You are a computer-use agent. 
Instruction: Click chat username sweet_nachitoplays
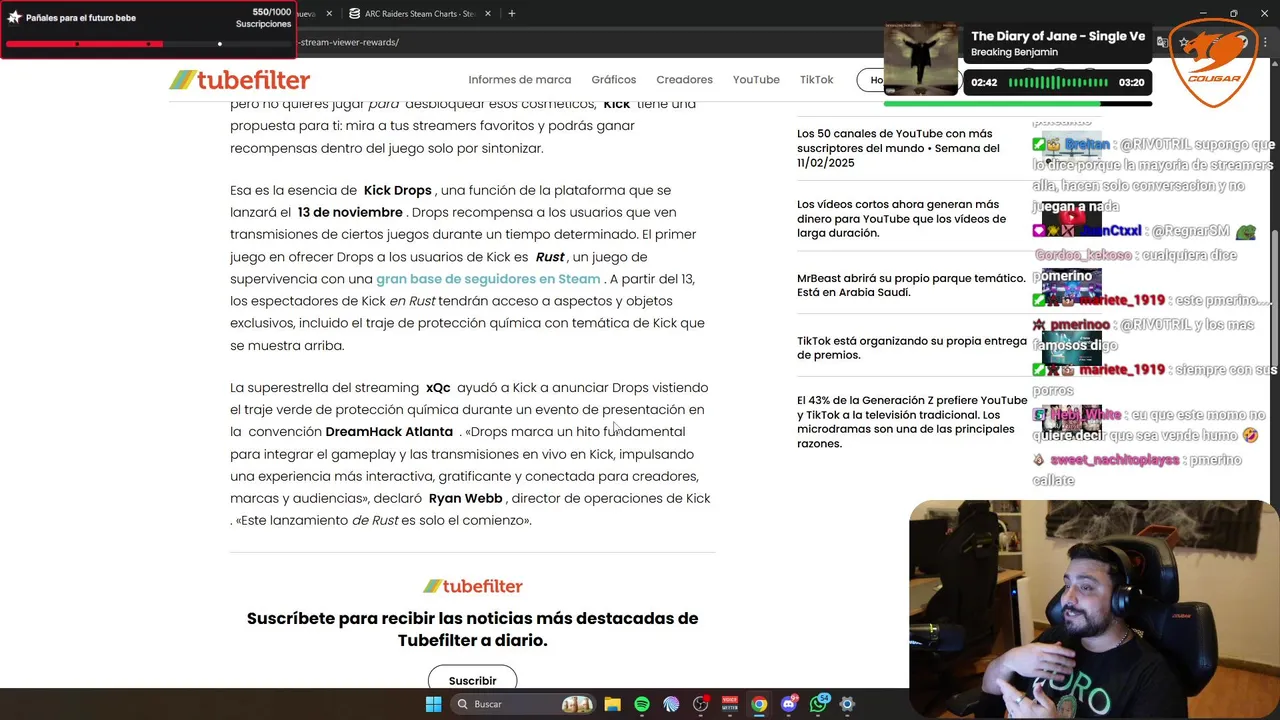click(1114, 460)
